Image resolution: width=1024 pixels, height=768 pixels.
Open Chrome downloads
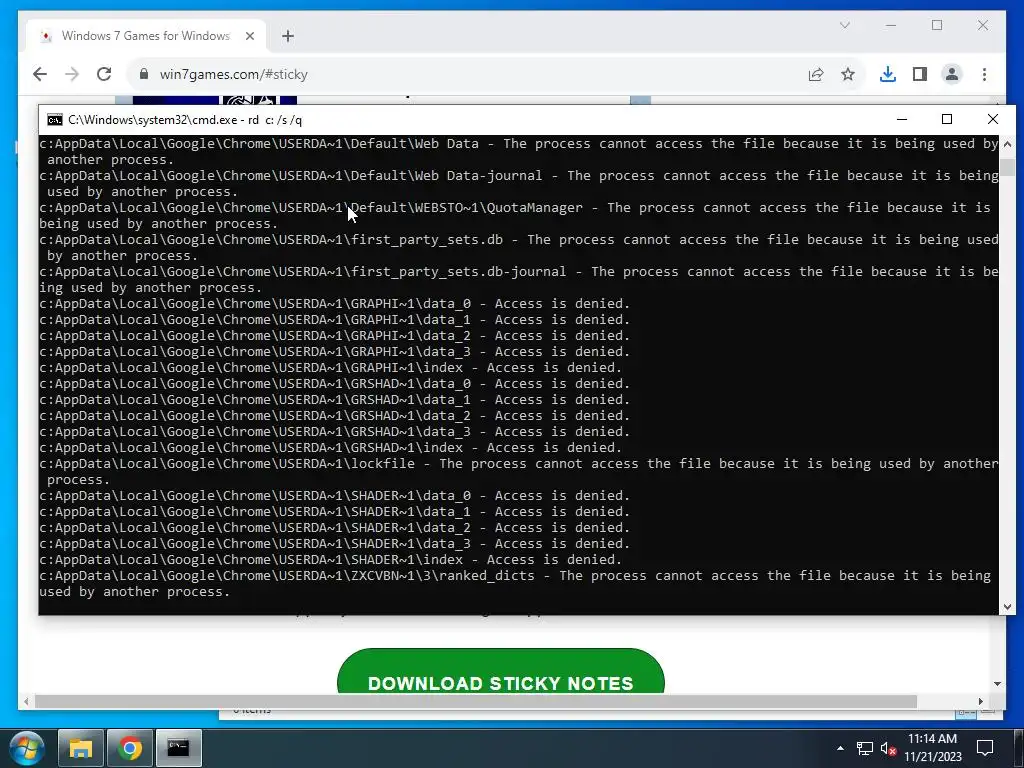click(x=888, y=74)
